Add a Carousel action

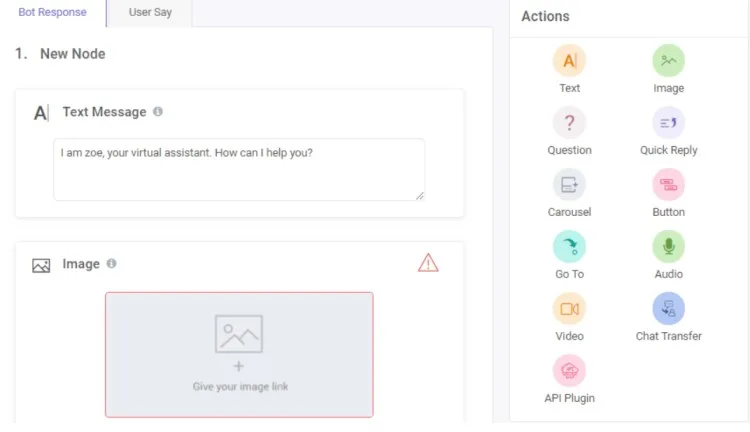(x=569, y=185)
